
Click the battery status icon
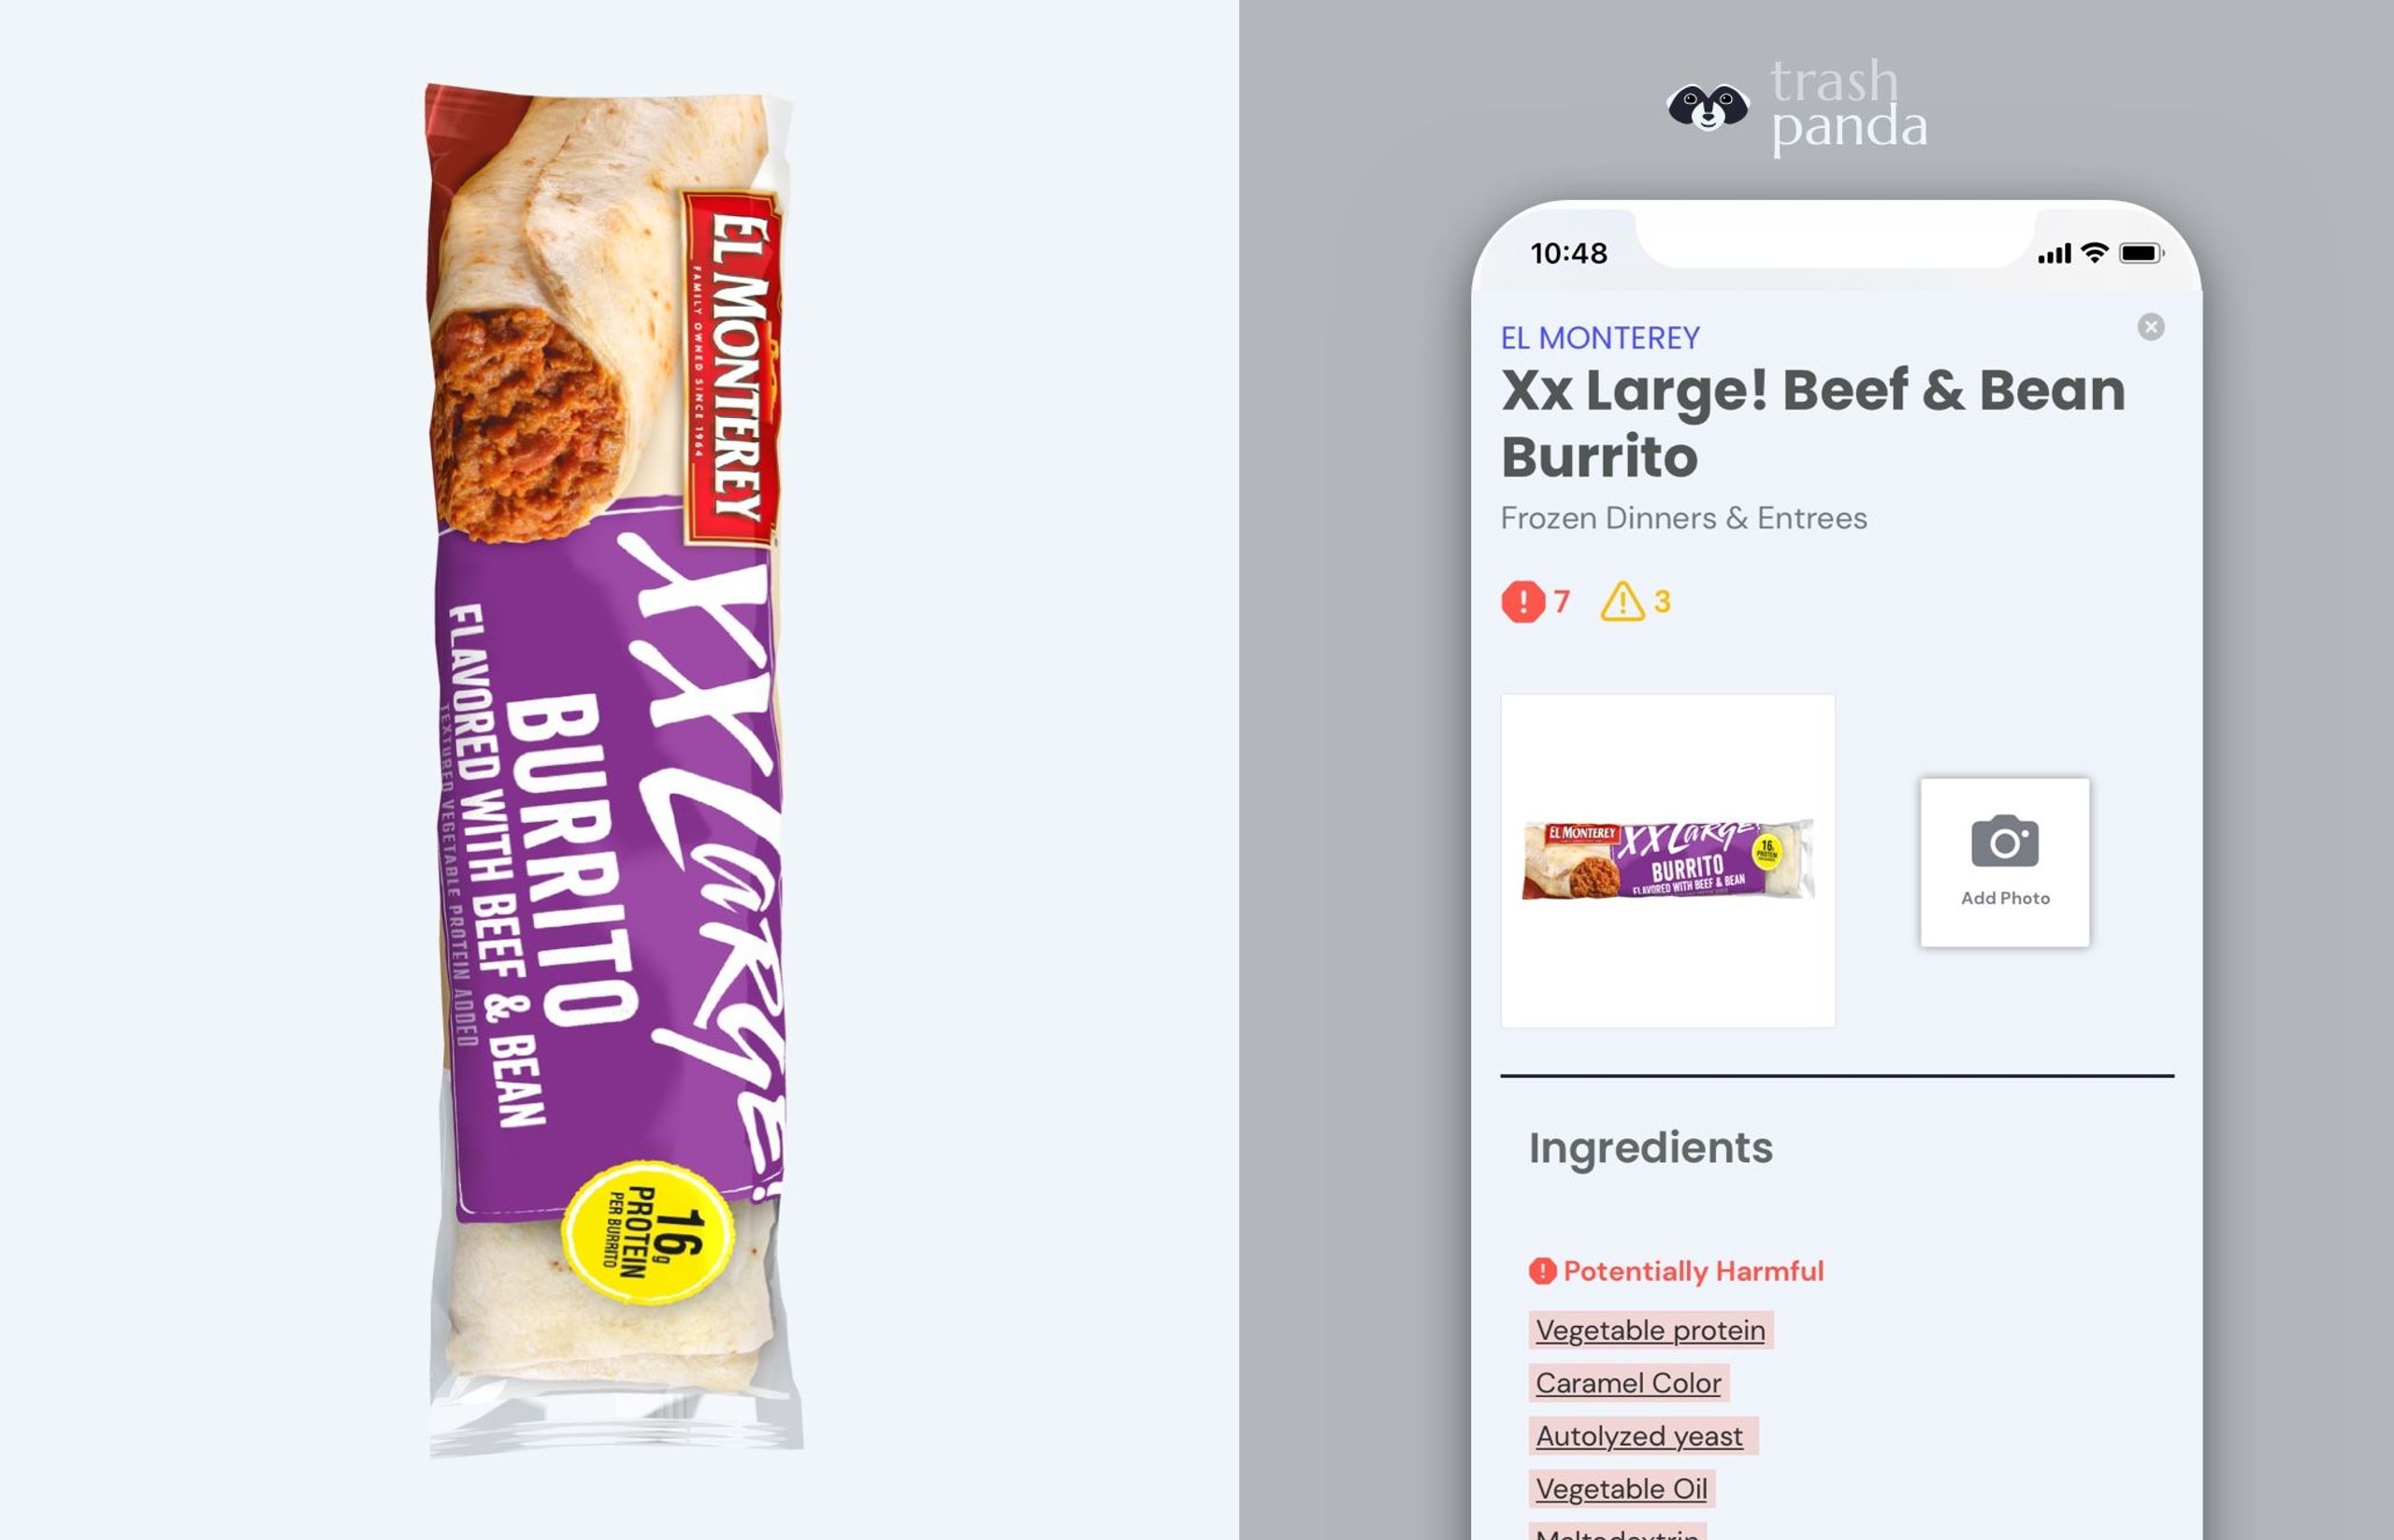tap(2141, 253)
